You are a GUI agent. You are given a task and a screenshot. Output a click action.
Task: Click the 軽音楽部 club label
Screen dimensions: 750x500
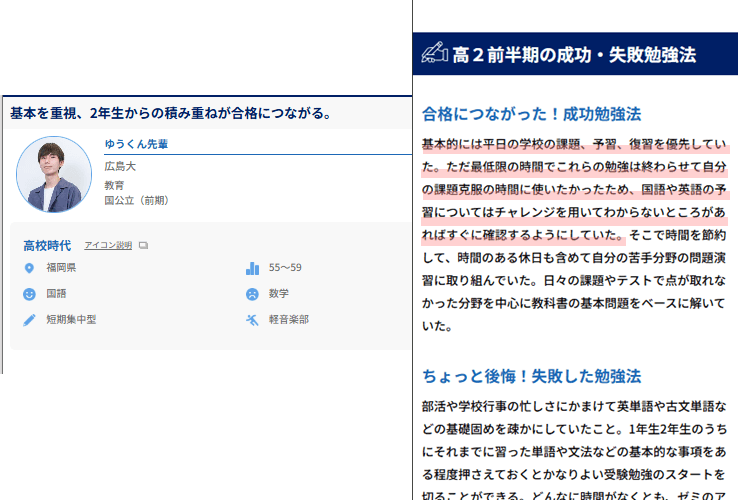tap(288, 319)
